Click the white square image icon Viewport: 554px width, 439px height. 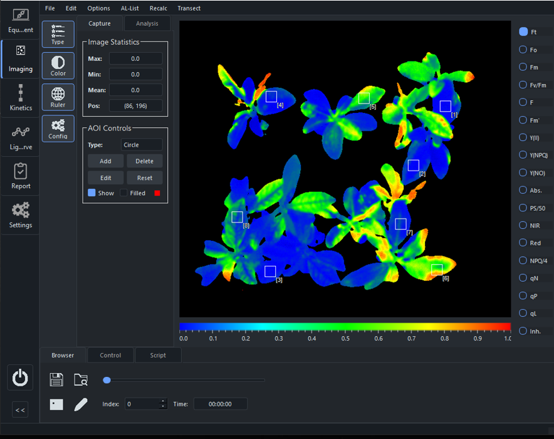pyautogui.click(x=57, y=404)
